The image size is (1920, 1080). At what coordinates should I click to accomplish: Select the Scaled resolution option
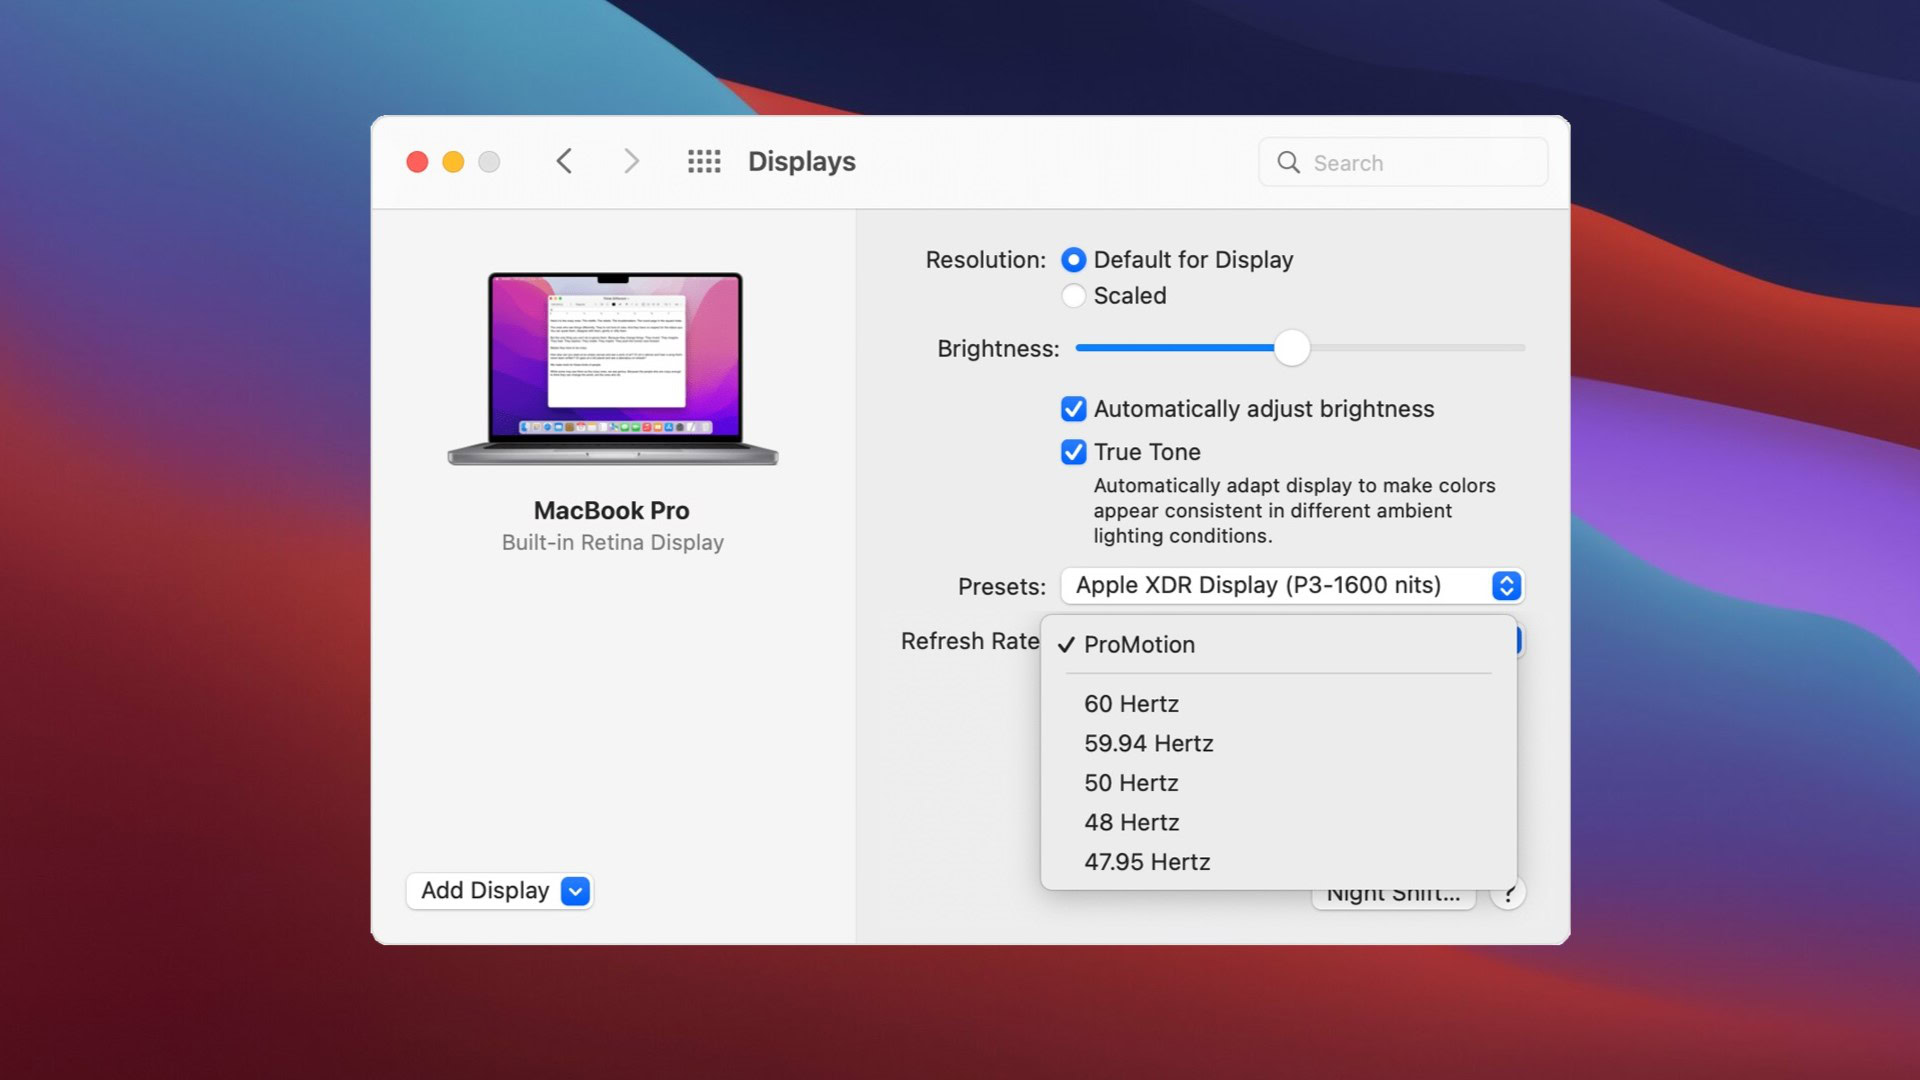point(1073,296)
